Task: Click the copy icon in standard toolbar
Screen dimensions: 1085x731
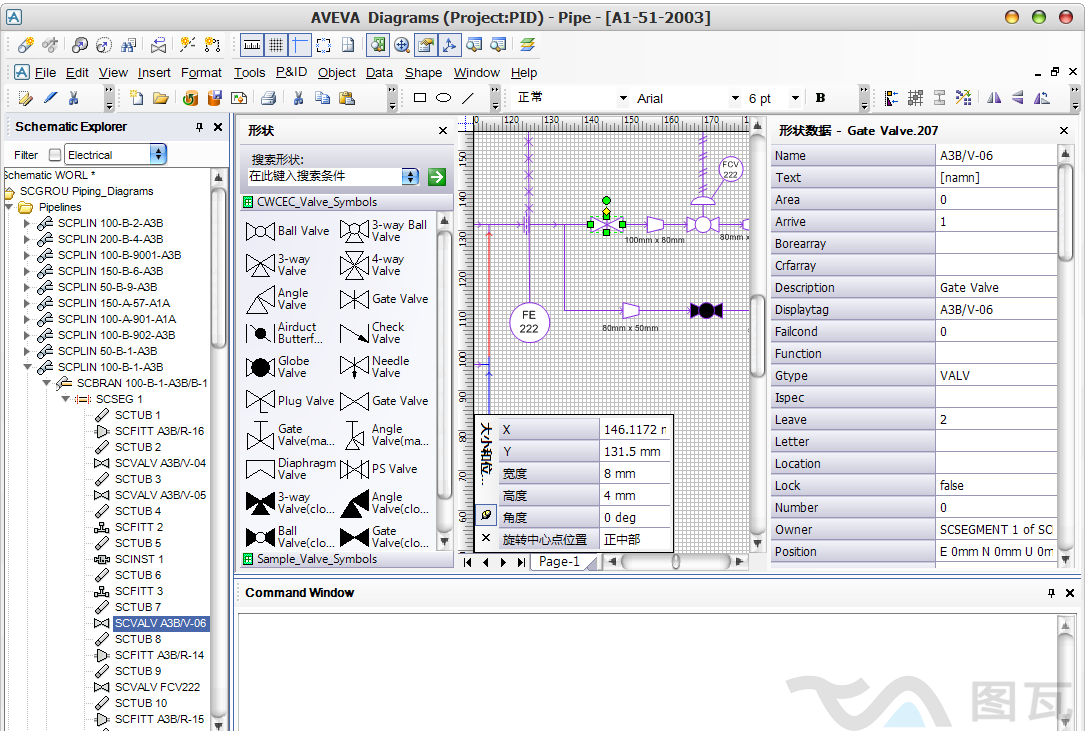Action: [x=322, y=98]
